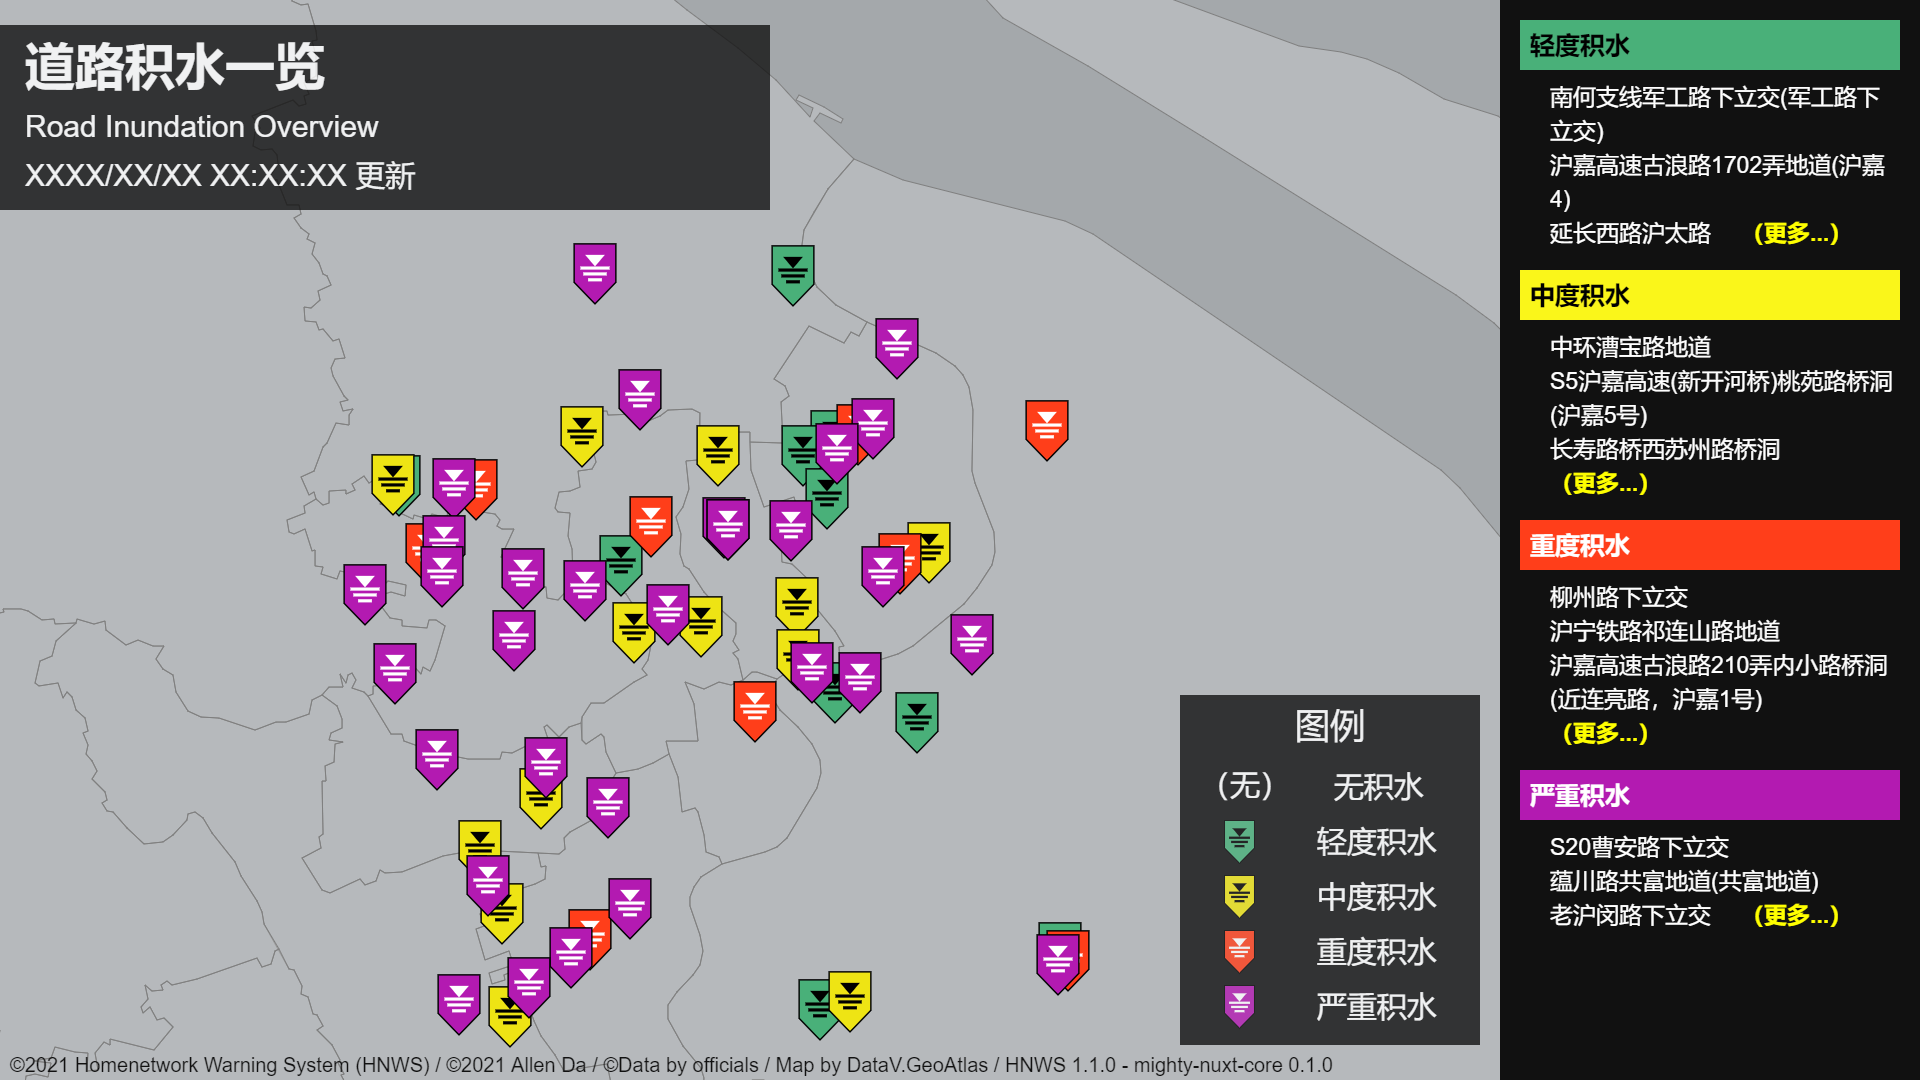Click the rightmost purple marker near the legend
Screen dimensions: 1920x1080
[x=1057, y=961]
